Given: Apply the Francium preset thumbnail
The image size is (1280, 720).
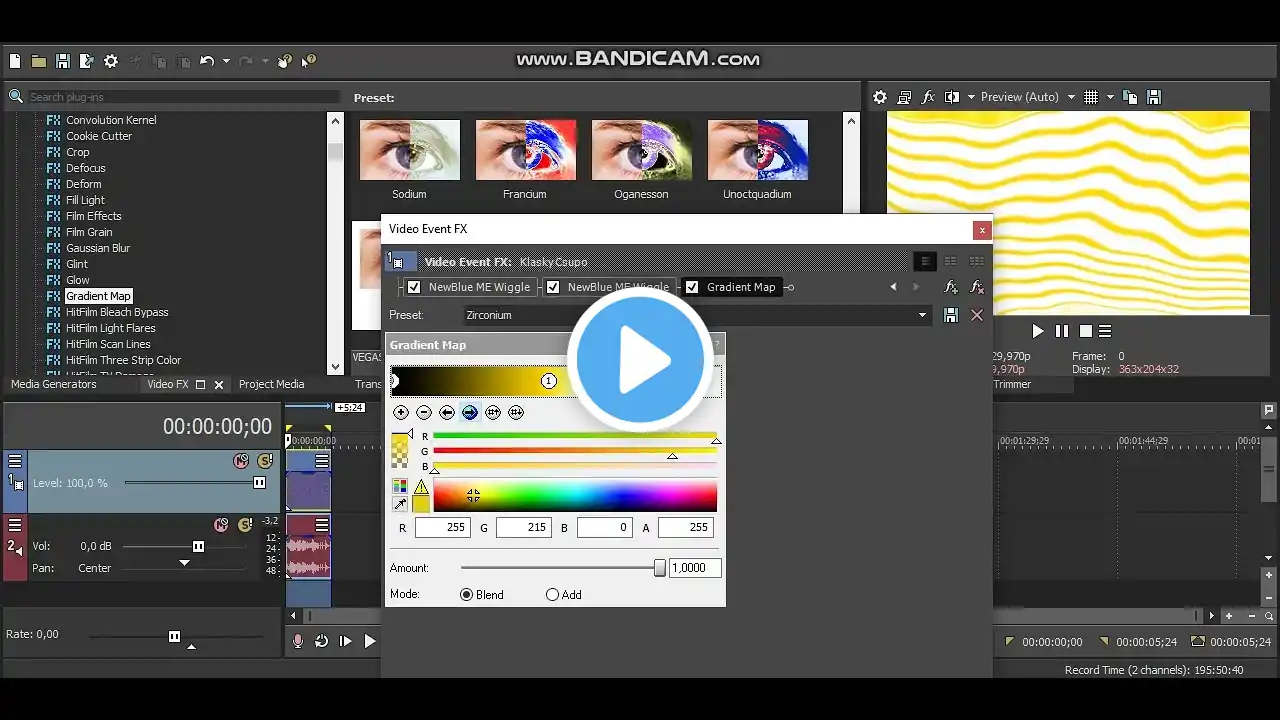Looking at the screenshot, I should pos(525,150).
